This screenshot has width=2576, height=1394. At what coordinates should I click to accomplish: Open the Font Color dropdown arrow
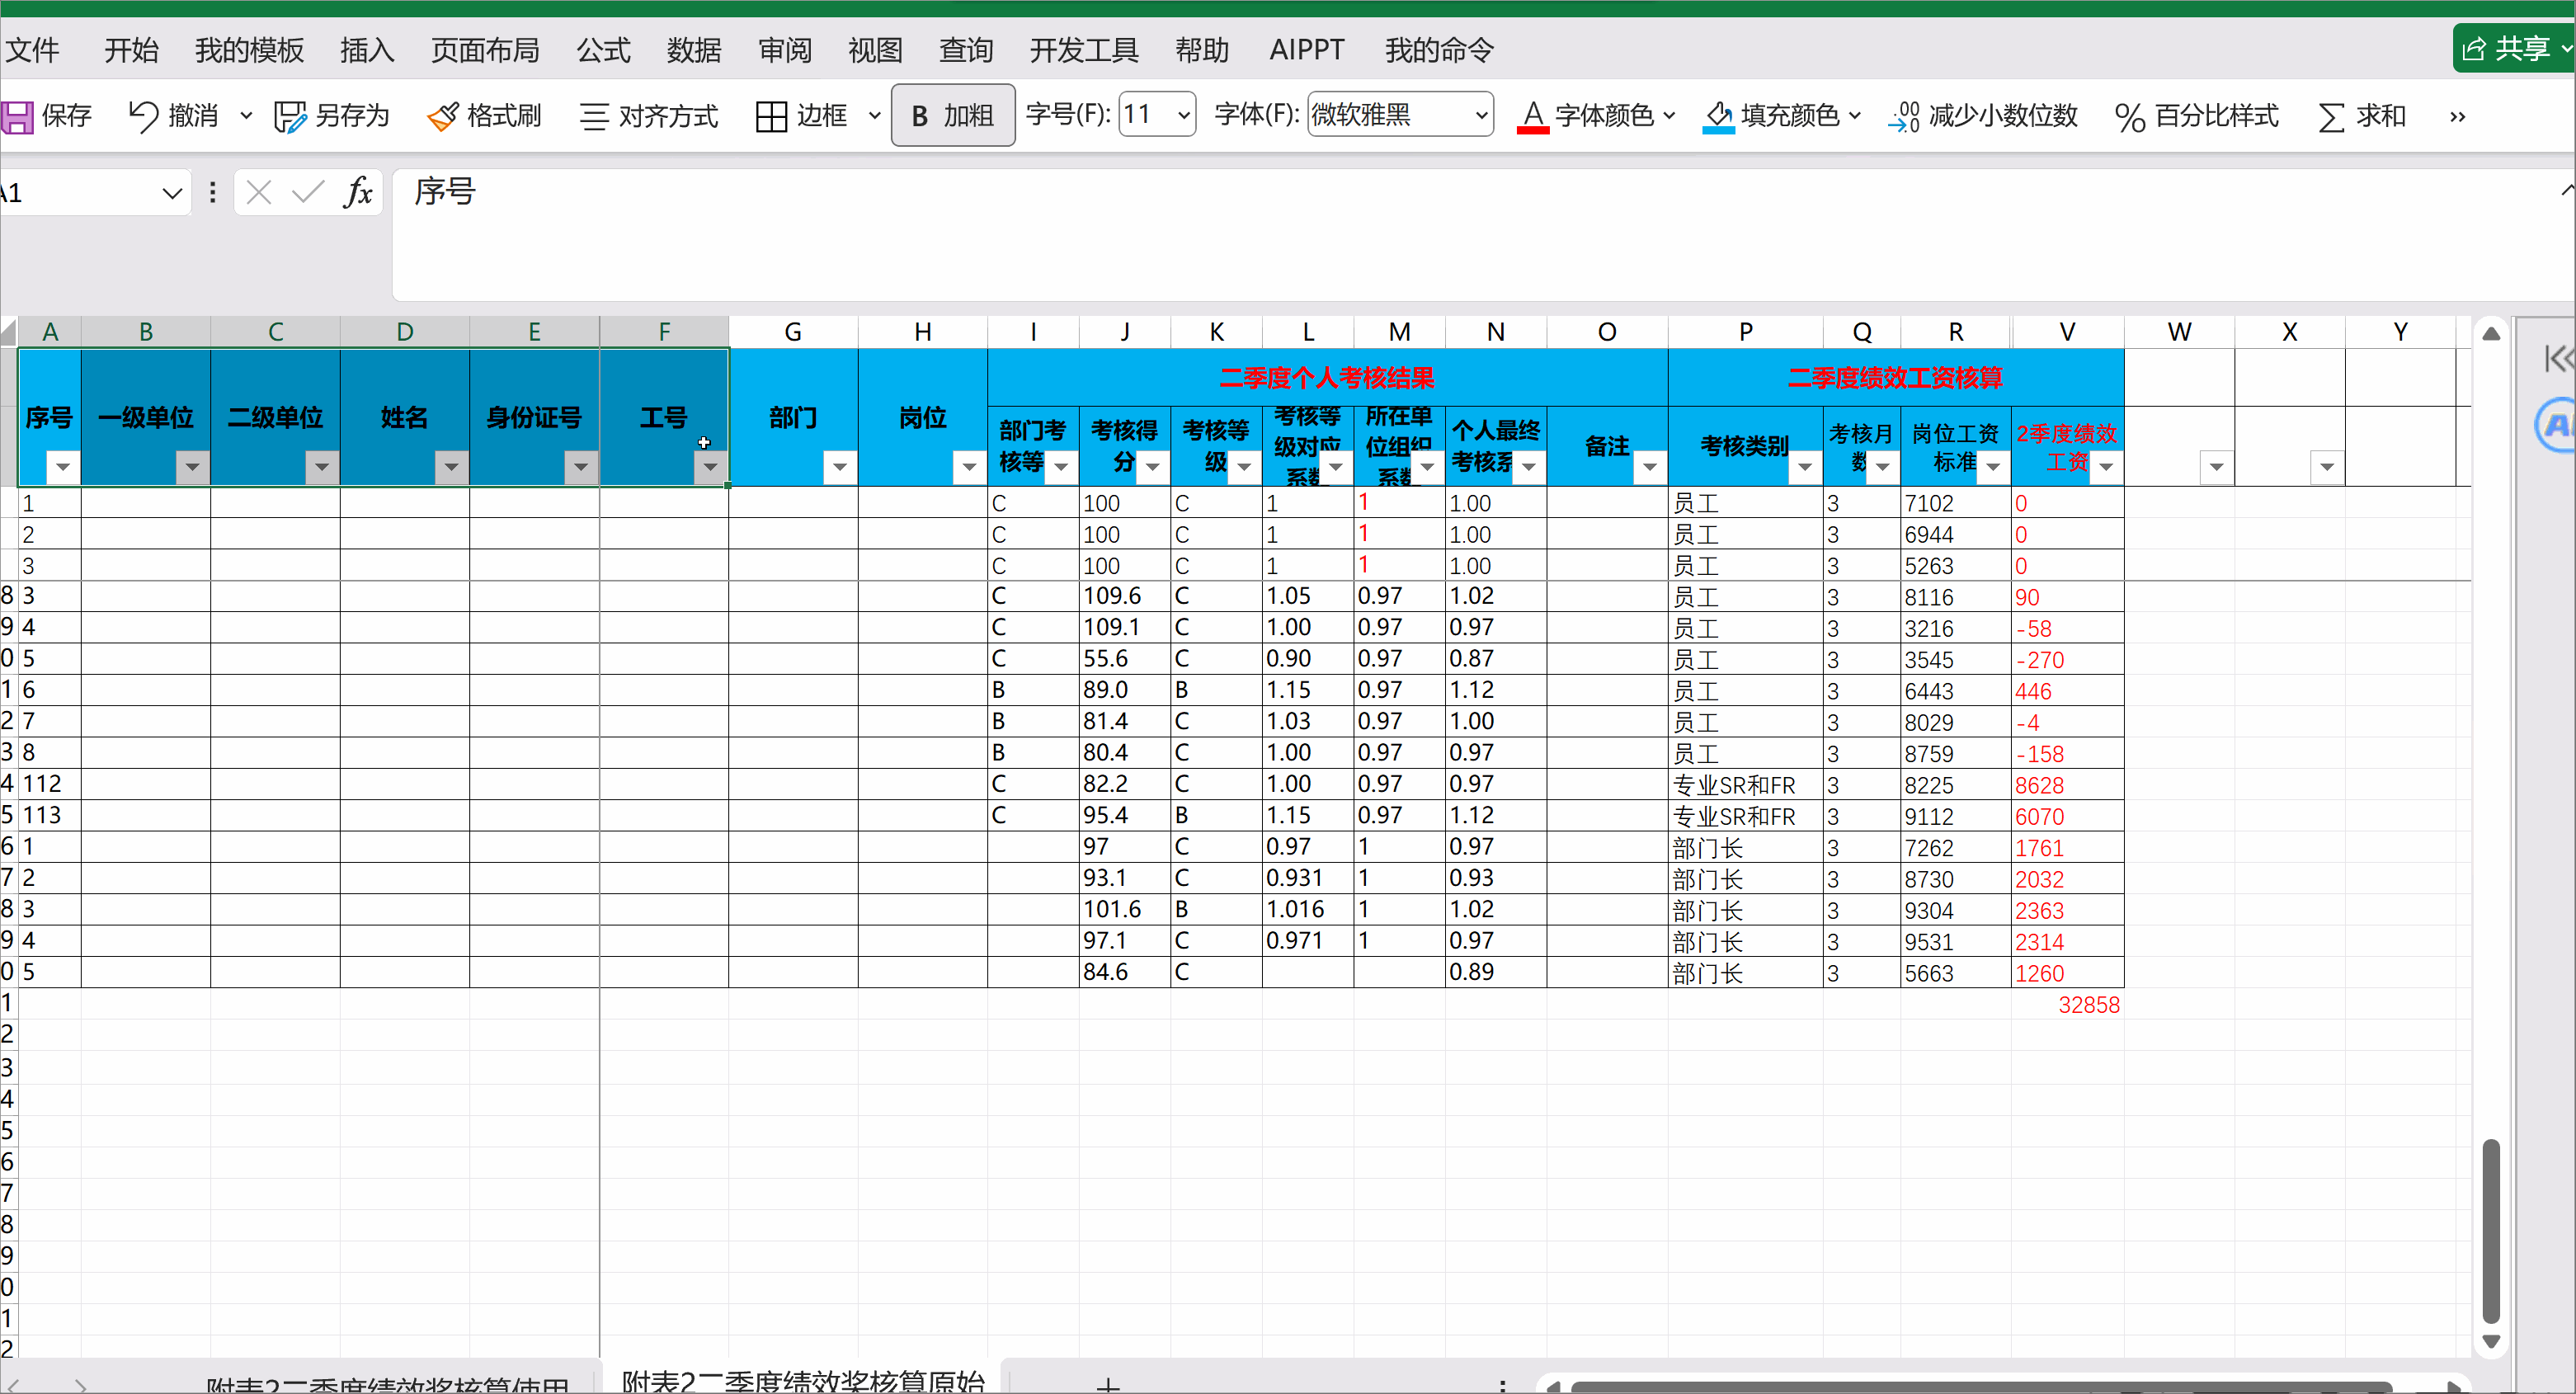pyautogui.click(x=1669, y=116)
